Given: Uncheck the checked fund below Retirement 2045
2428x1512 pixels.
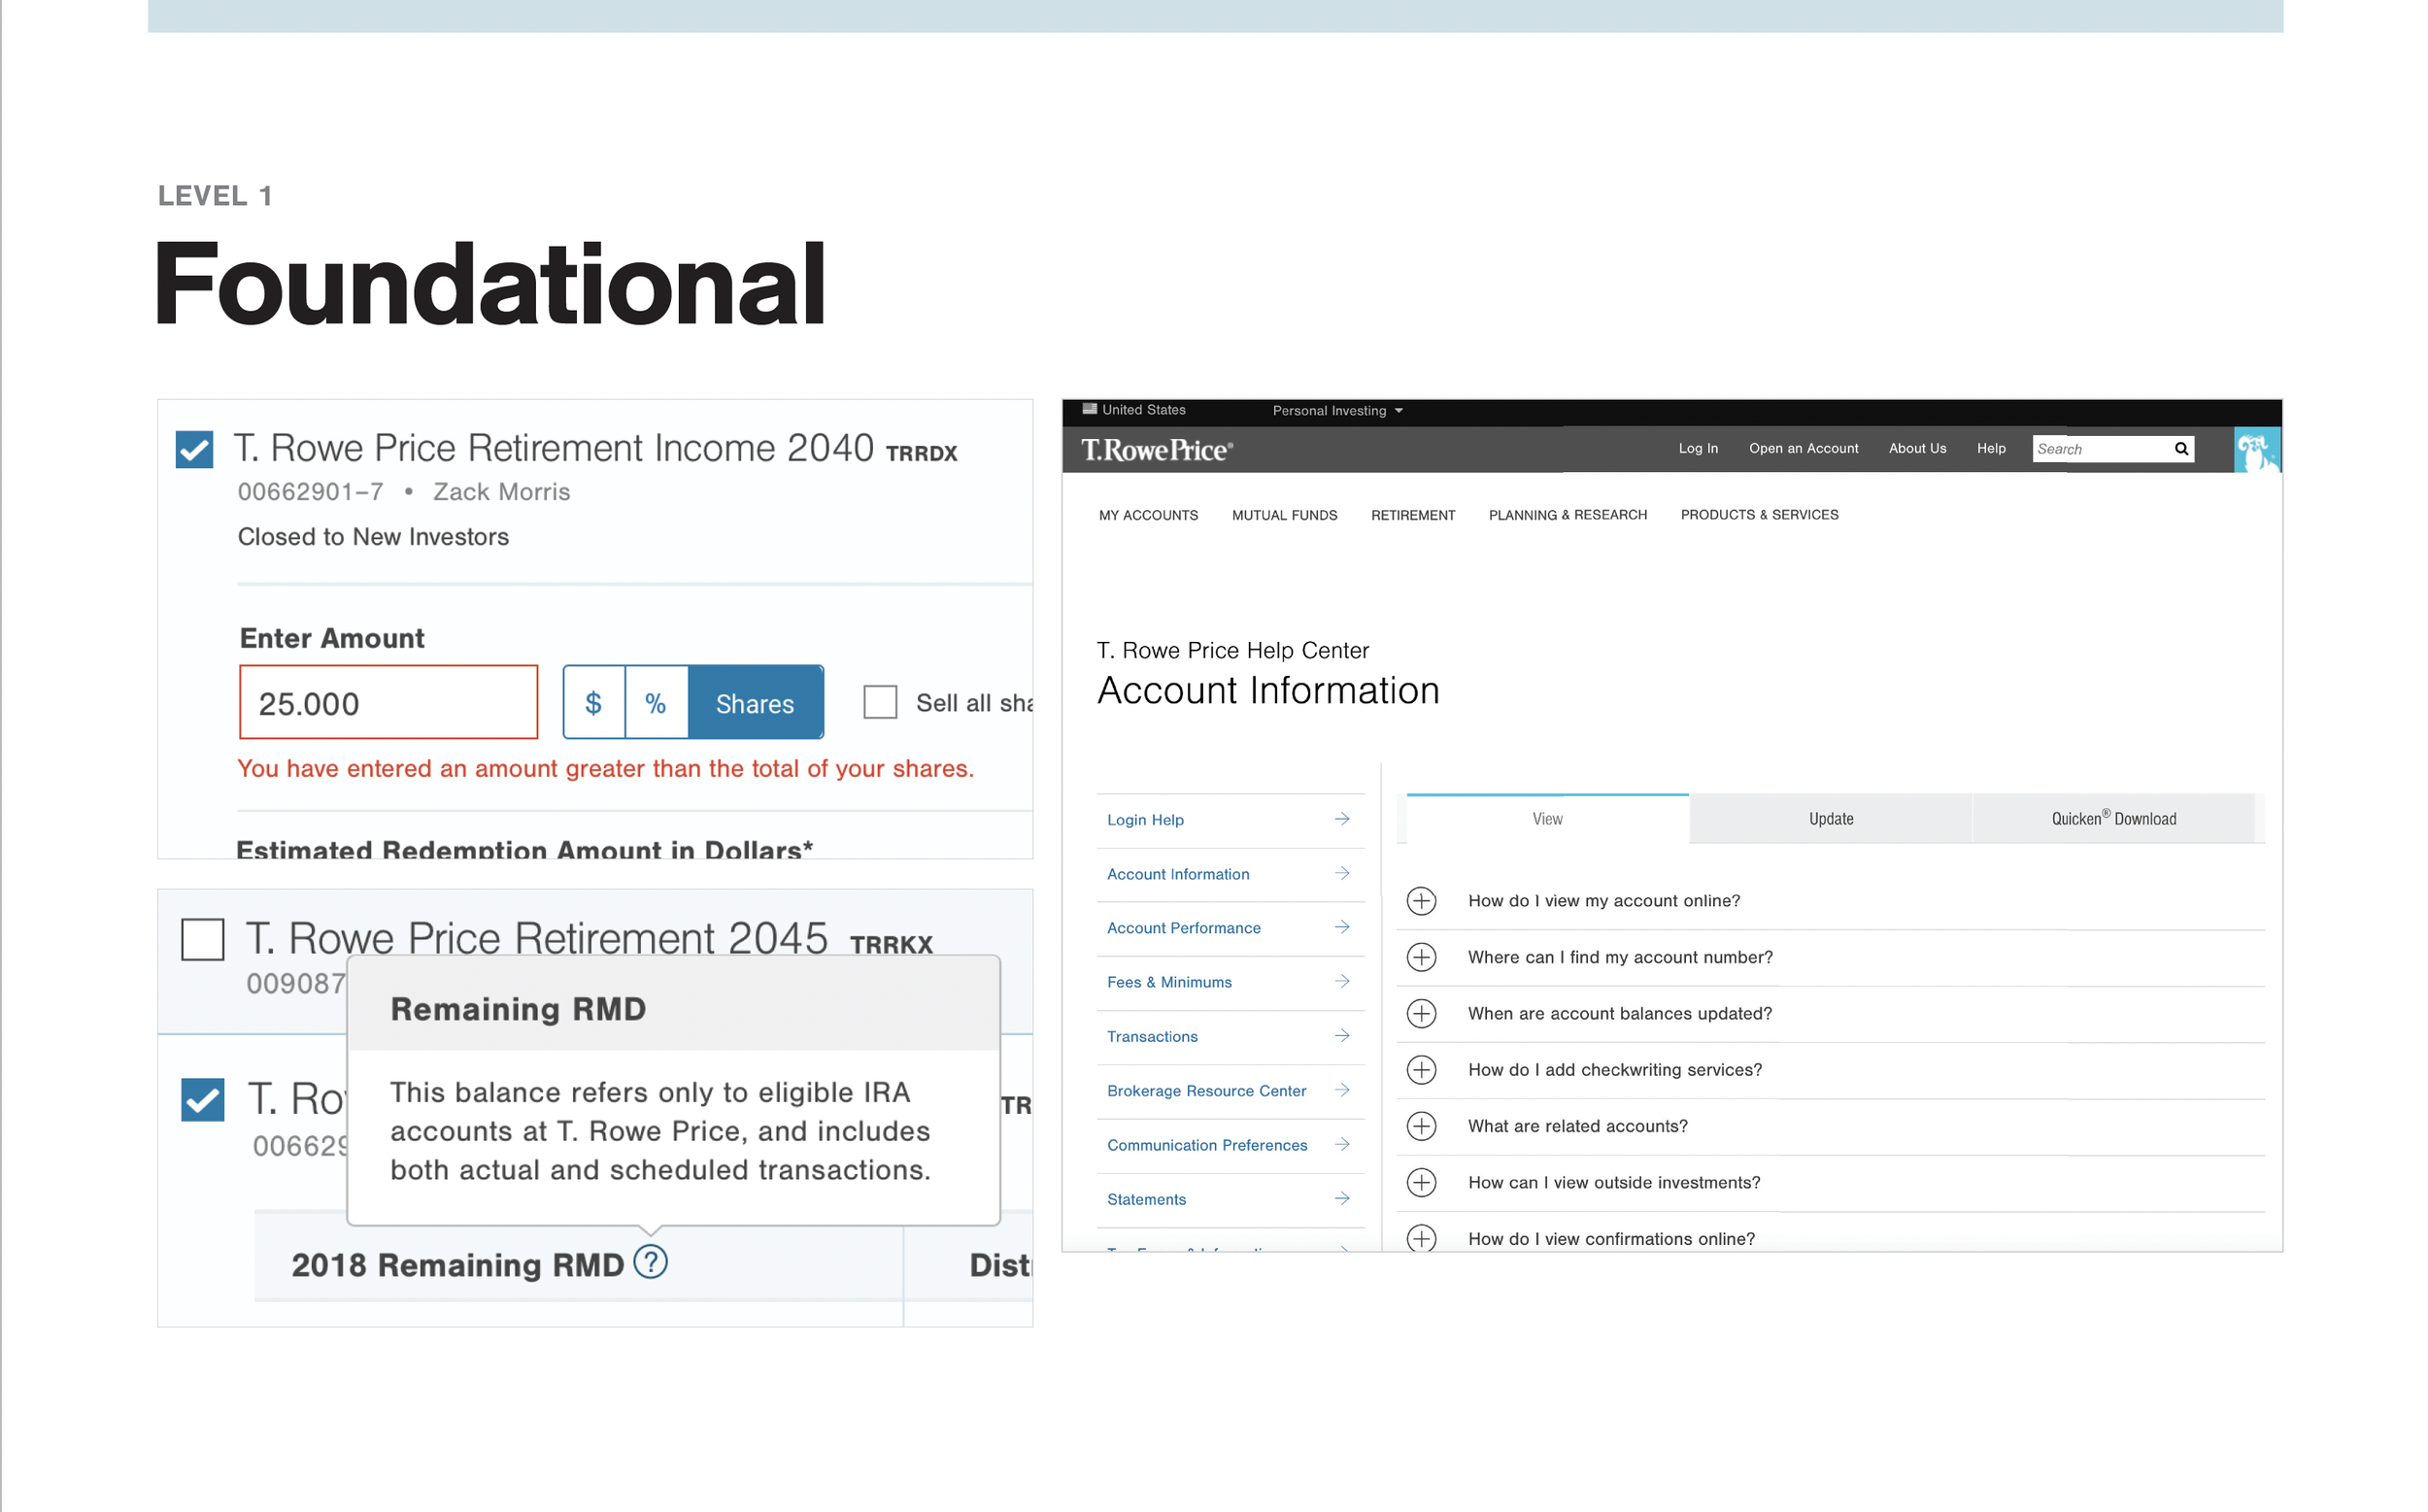Looking at the screenshot, I should coord(202,1099).
